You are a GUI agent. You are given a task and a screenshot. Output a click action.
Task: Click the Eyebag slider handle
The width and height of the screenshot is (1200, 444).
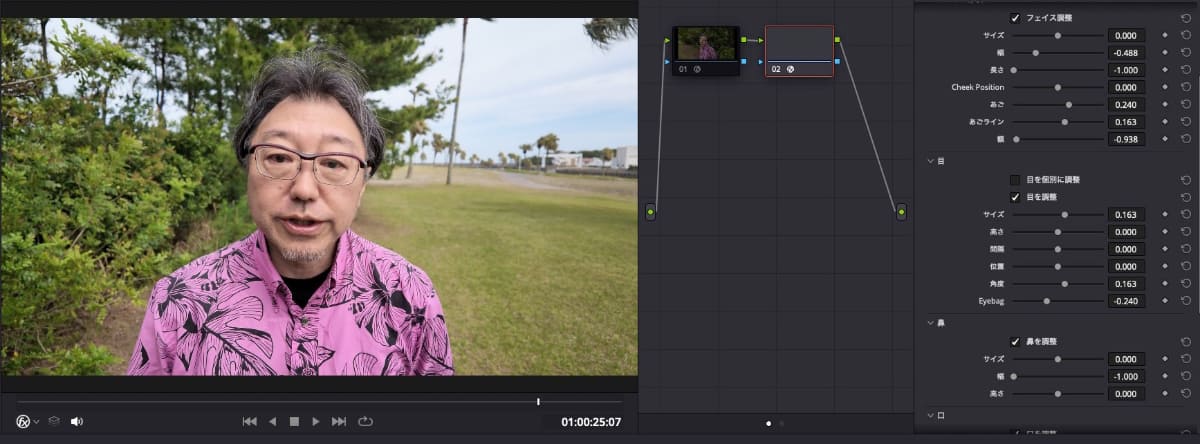(x=1047, y=301)
